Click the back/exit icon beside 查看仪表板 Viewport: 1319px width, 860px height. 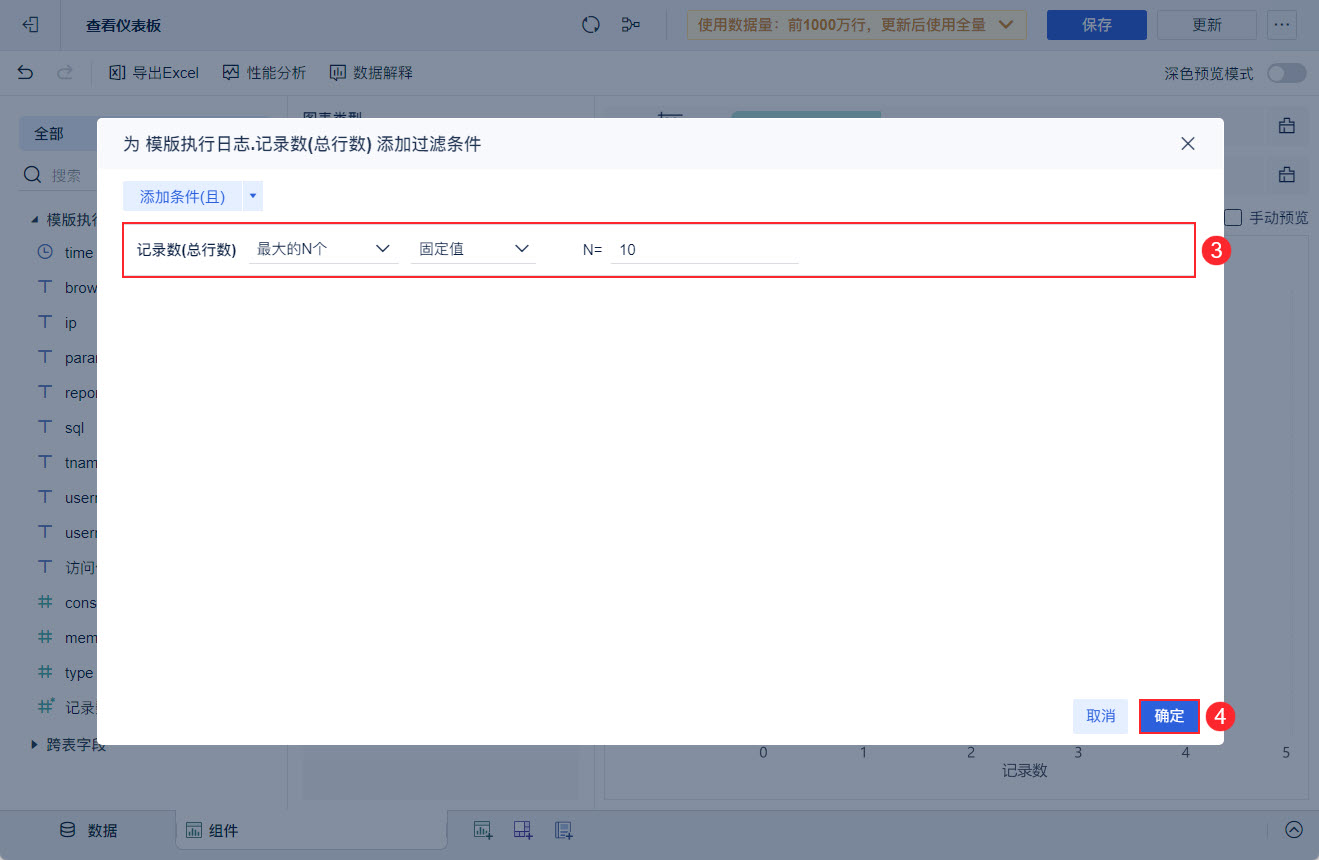tap(31, 25)
